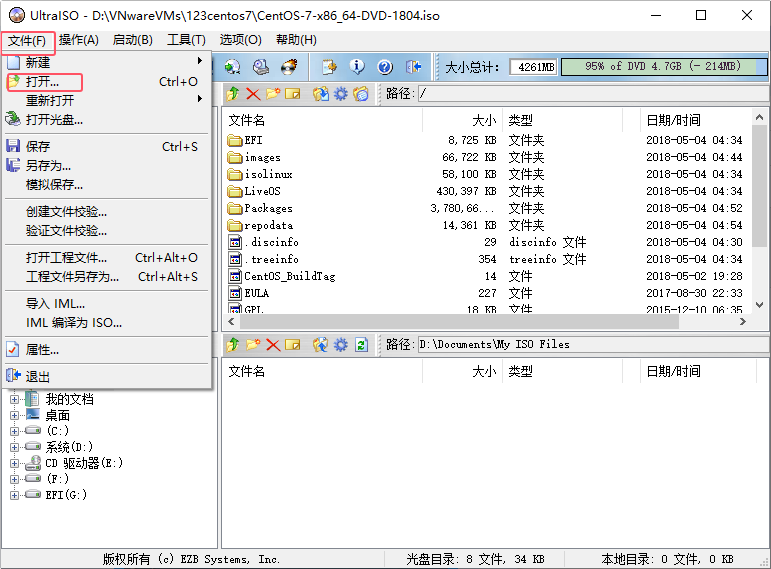Select the LiveOS folder row

(x=487, y=191)
